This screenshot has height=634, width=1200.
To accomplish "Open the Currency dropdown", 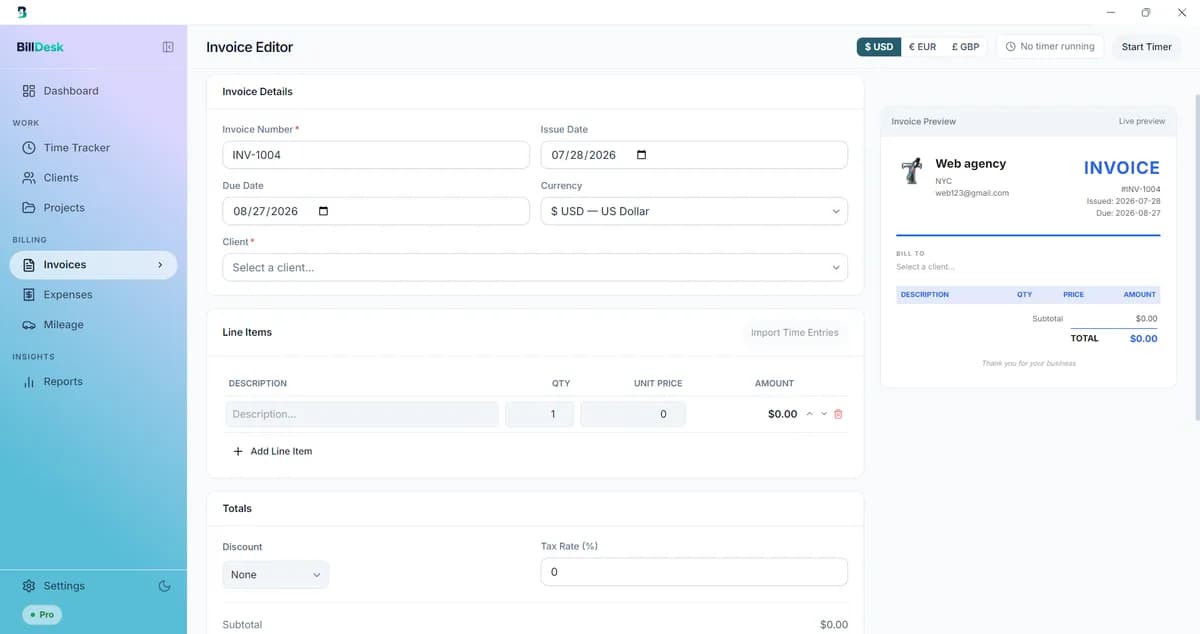I will (694, 211).
